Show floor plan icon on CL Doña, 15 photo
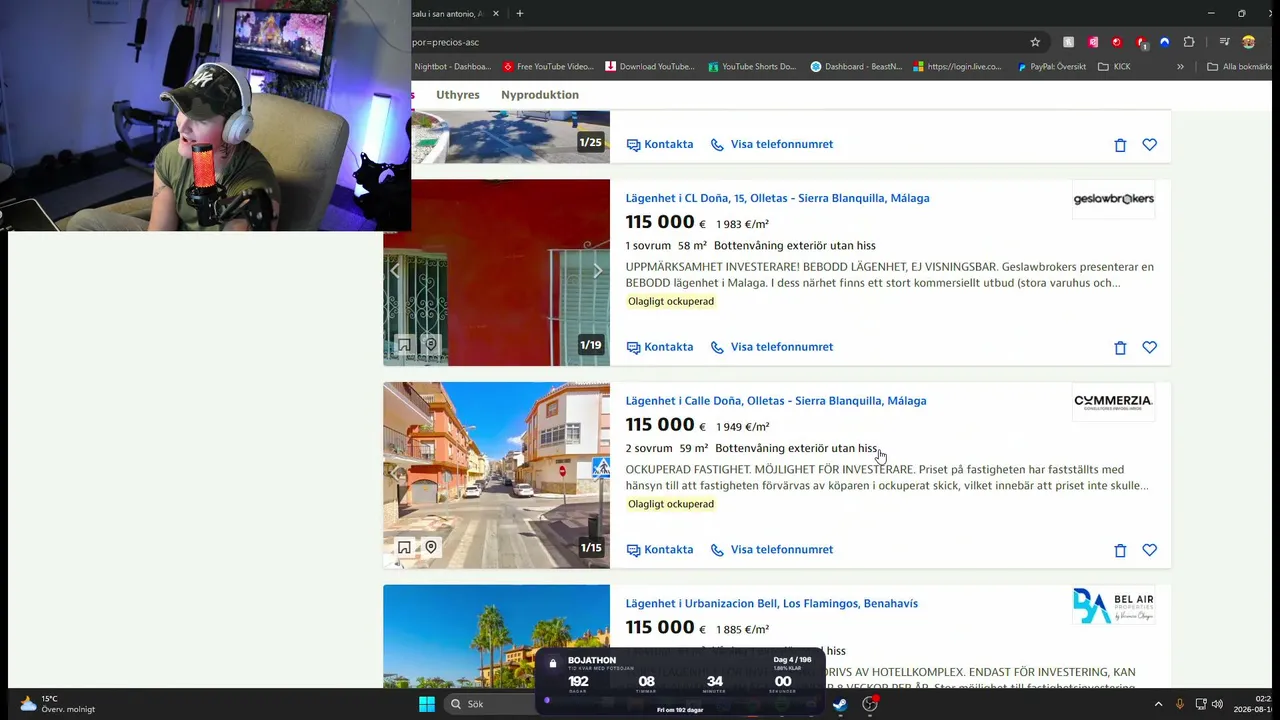The height and width of the screenshot is (720, 1280). tap(404, 344)
